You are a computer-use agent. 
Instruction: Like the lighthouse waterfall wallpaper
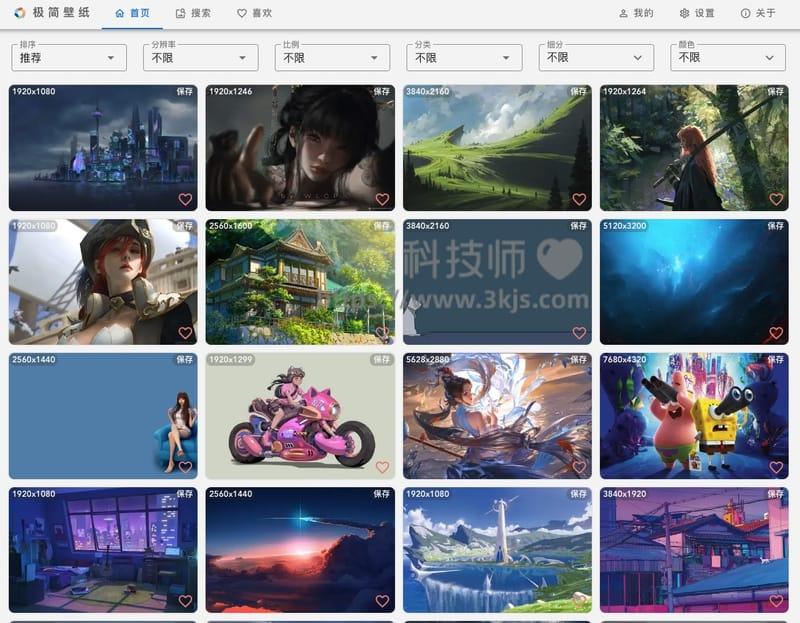tap(579, 601)
